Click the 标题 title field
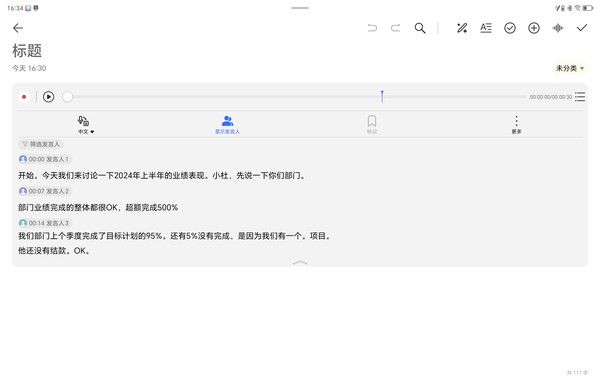The image size is (600, 384). coord(27,51)
